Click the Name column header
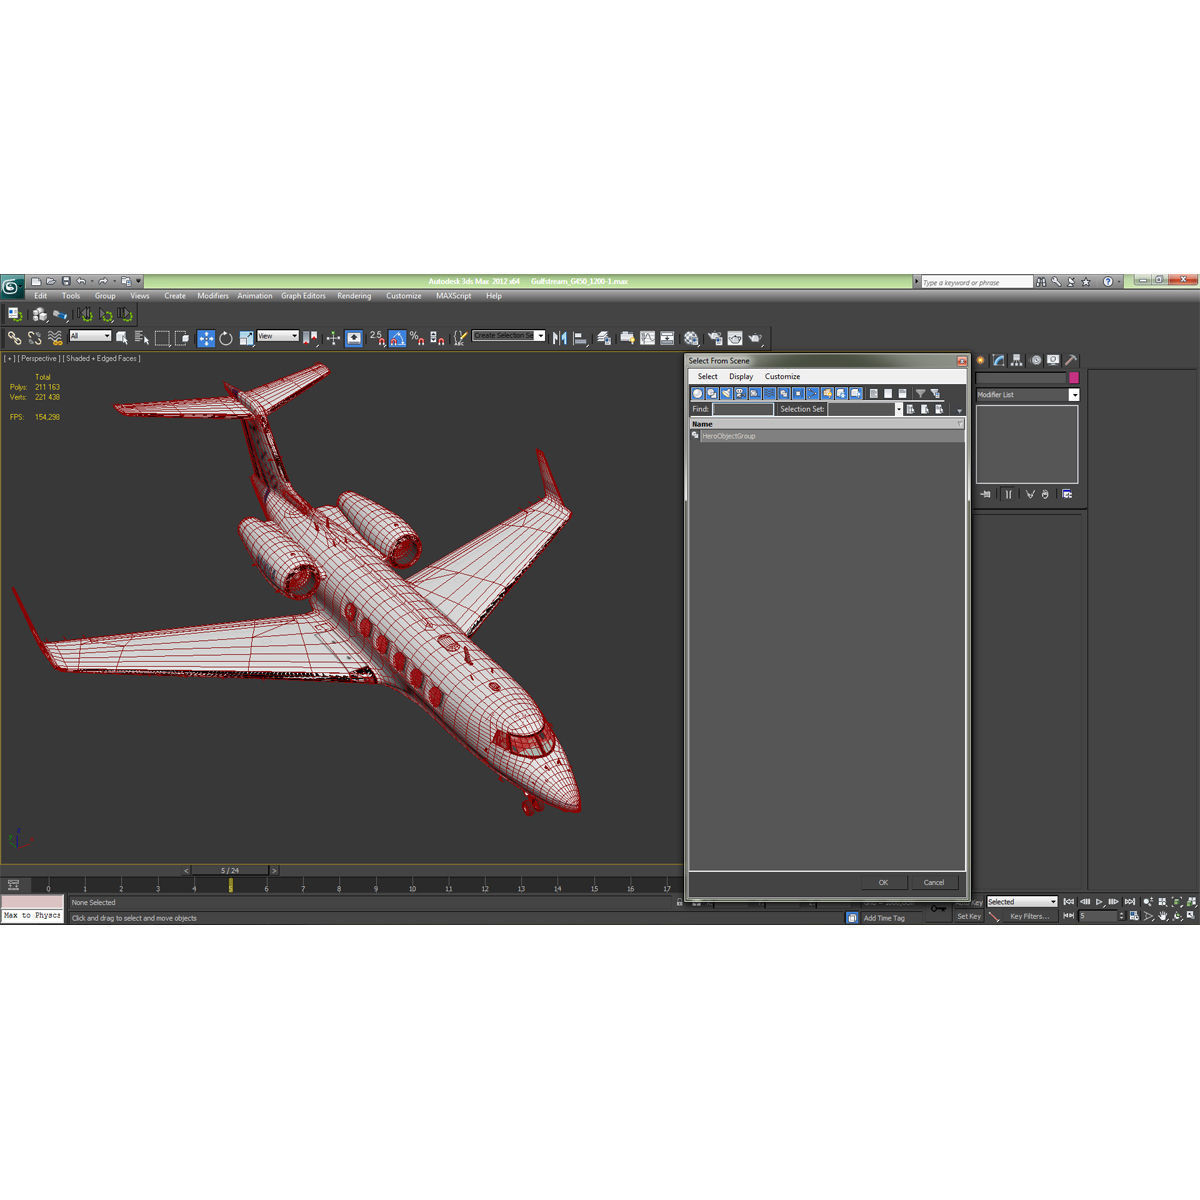This screenshot has width=1200, height=1200. pos(826,424)
